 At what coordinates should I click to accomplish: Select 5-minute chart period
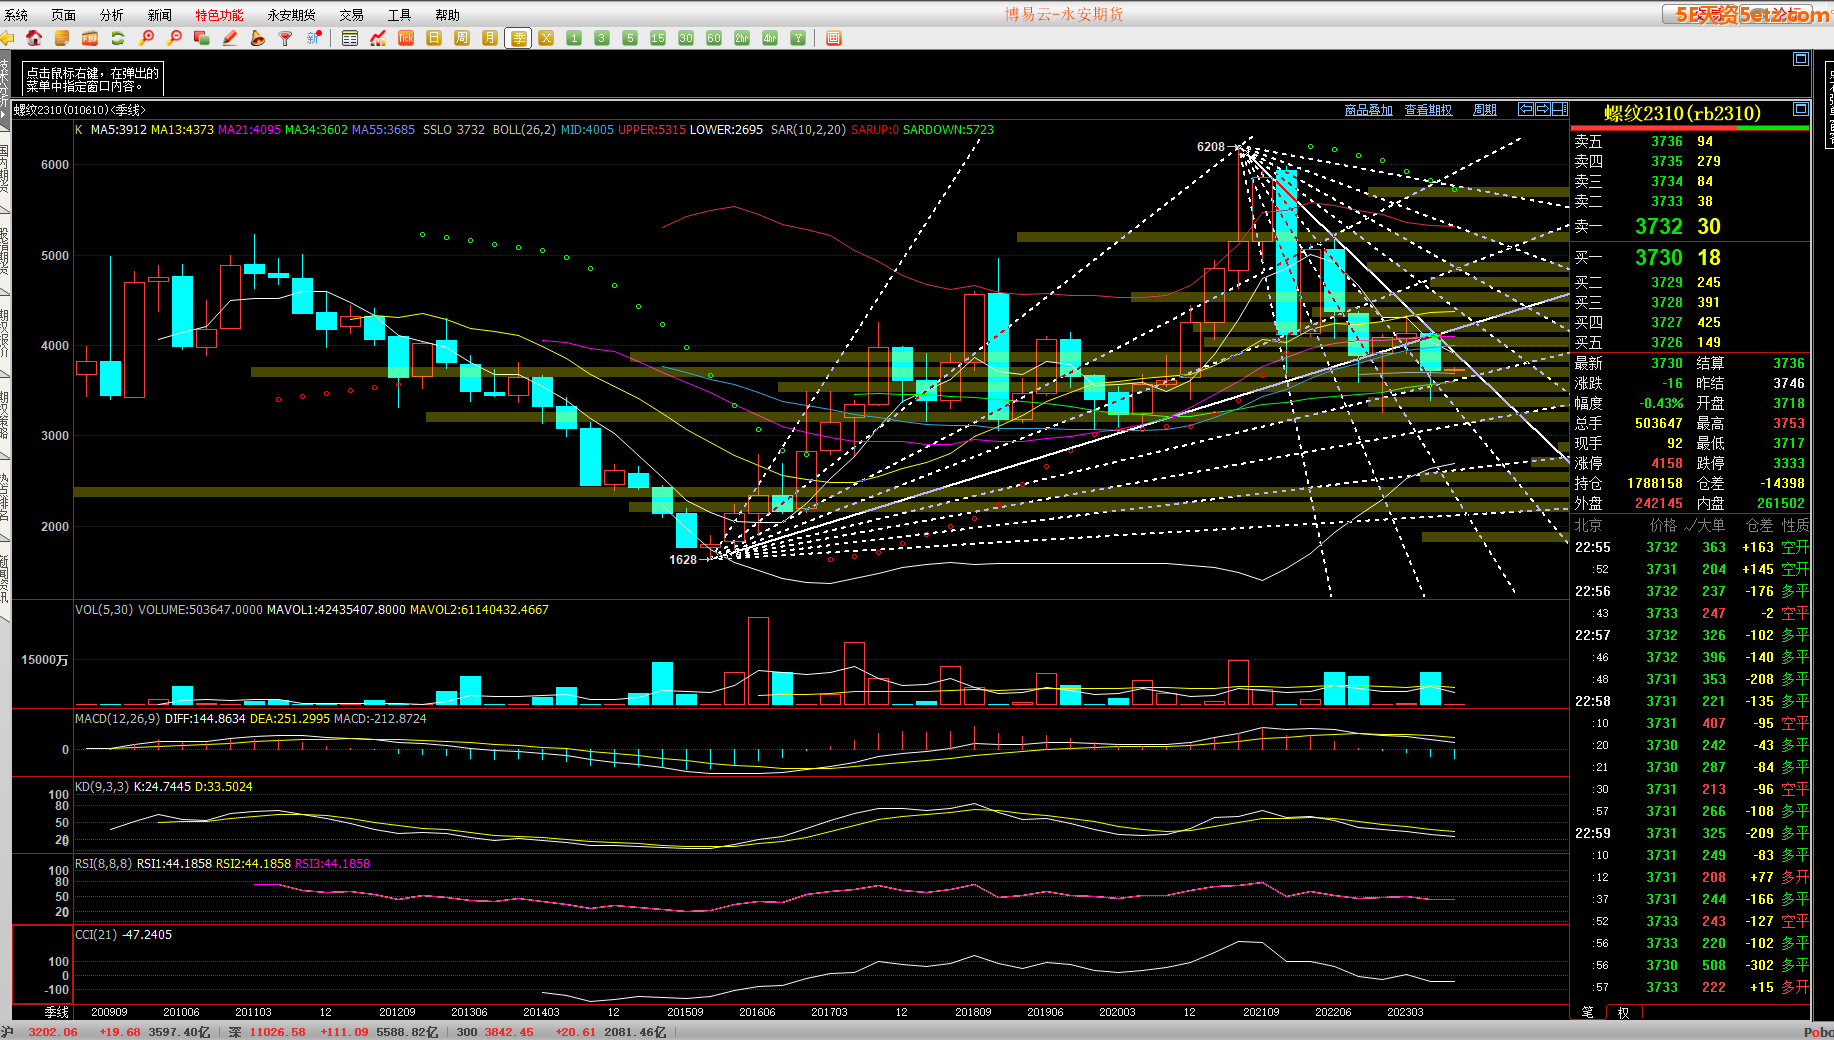click(x=630, y=38)
